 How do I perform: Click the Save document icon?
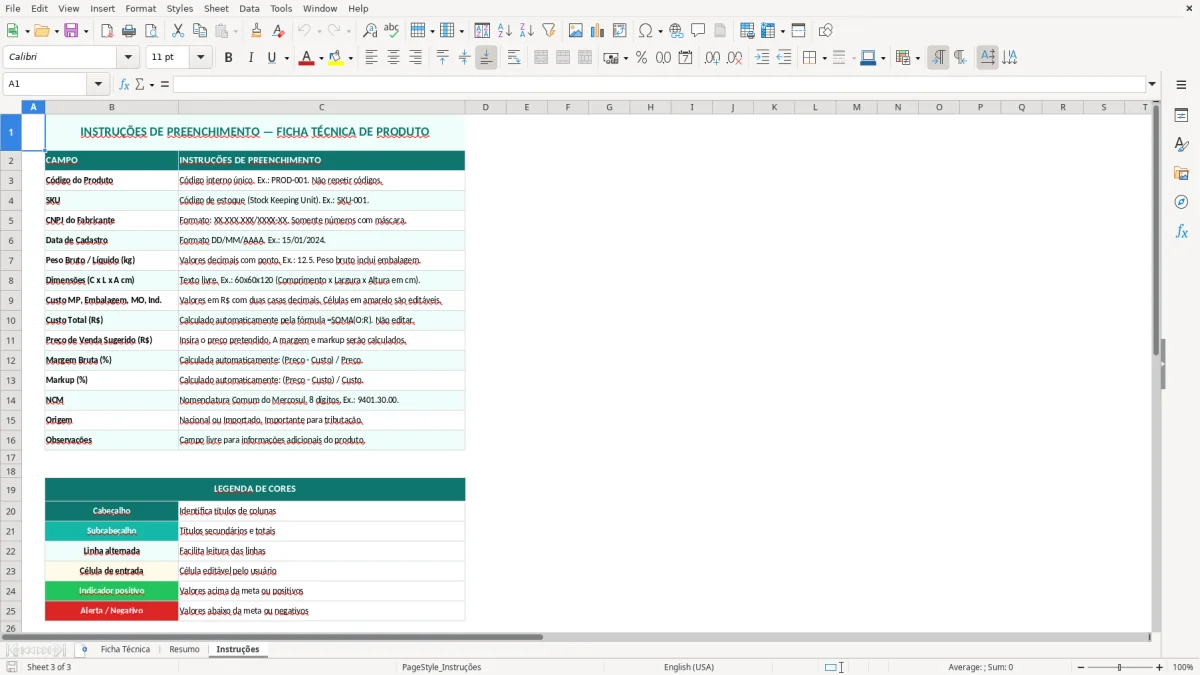(71, 31)
